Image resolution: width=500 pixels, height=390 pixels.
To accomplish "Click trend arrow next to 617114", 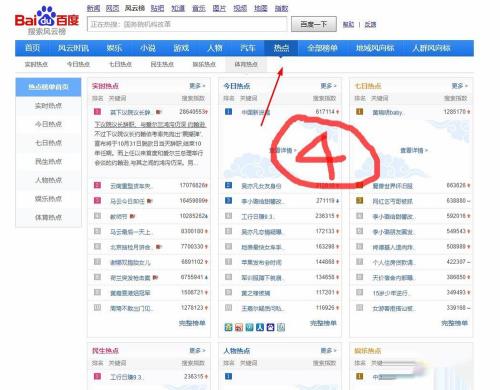I will pyautogui.click(x=337, y=112).
